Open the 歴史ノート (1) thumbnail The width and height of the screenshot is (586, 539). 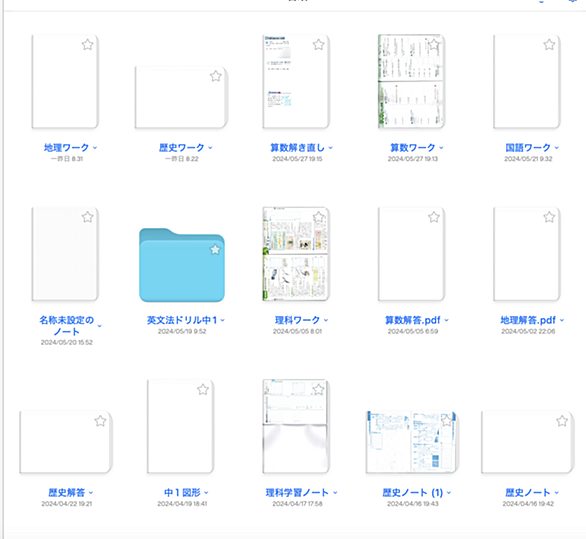412,442
